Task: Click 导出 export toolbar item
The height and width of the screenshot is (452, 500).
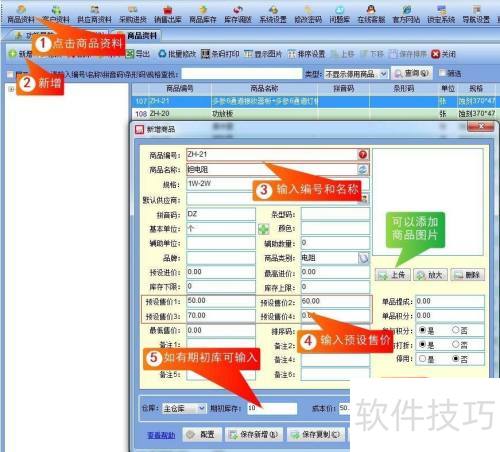Action: point(138,54)
